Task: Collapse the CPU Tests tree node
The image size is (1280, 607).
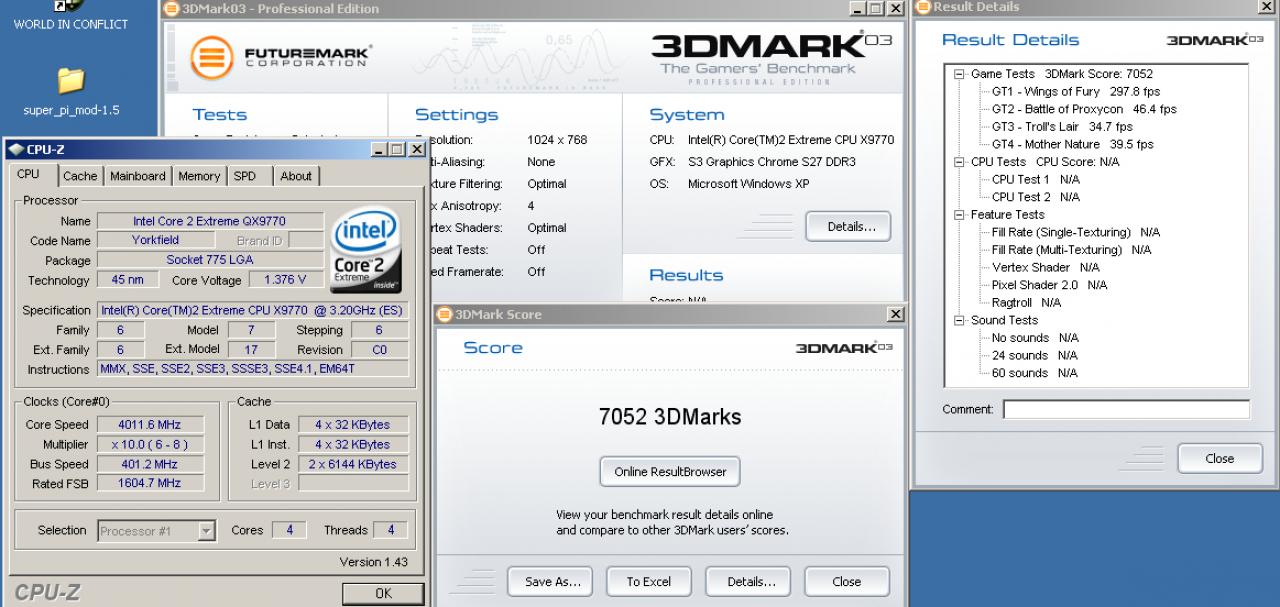Action: 960,161
